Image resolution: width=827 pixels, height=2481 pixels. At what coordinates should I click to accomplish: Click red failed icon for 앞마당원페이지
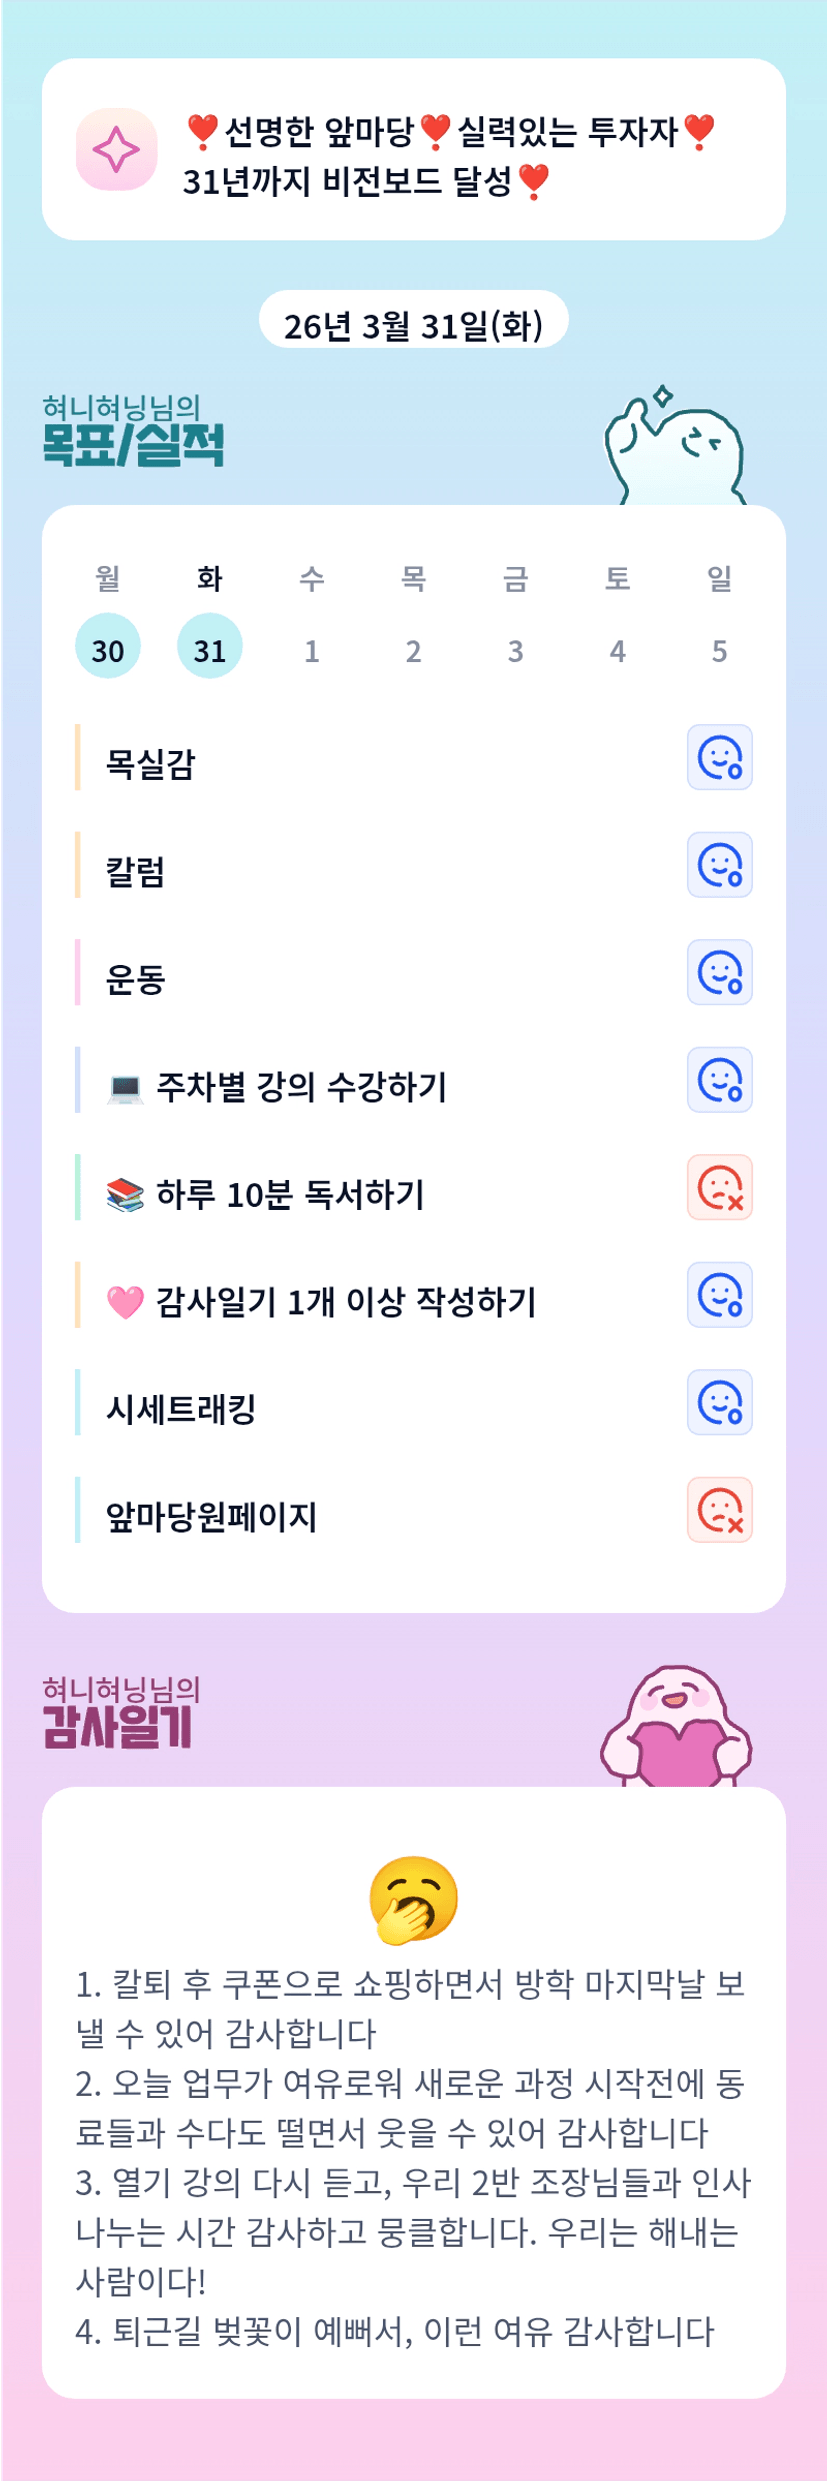[719, 1510]
